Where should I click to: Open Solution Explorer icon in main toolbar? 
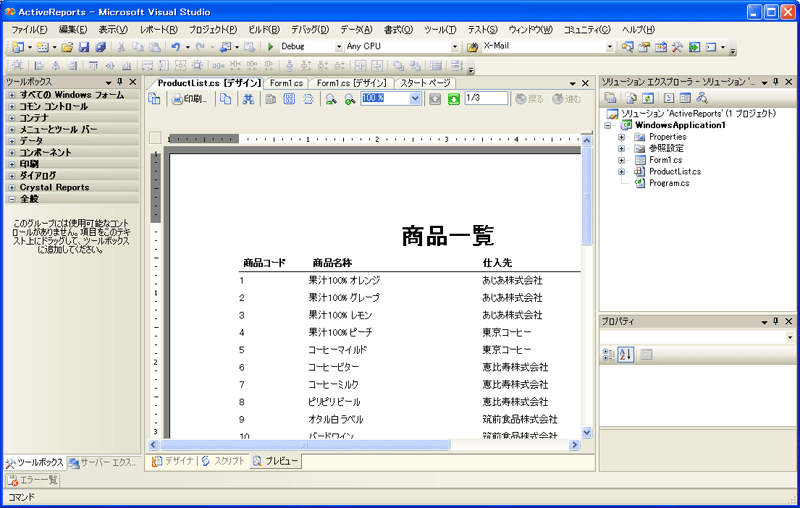tap(628, 47)
